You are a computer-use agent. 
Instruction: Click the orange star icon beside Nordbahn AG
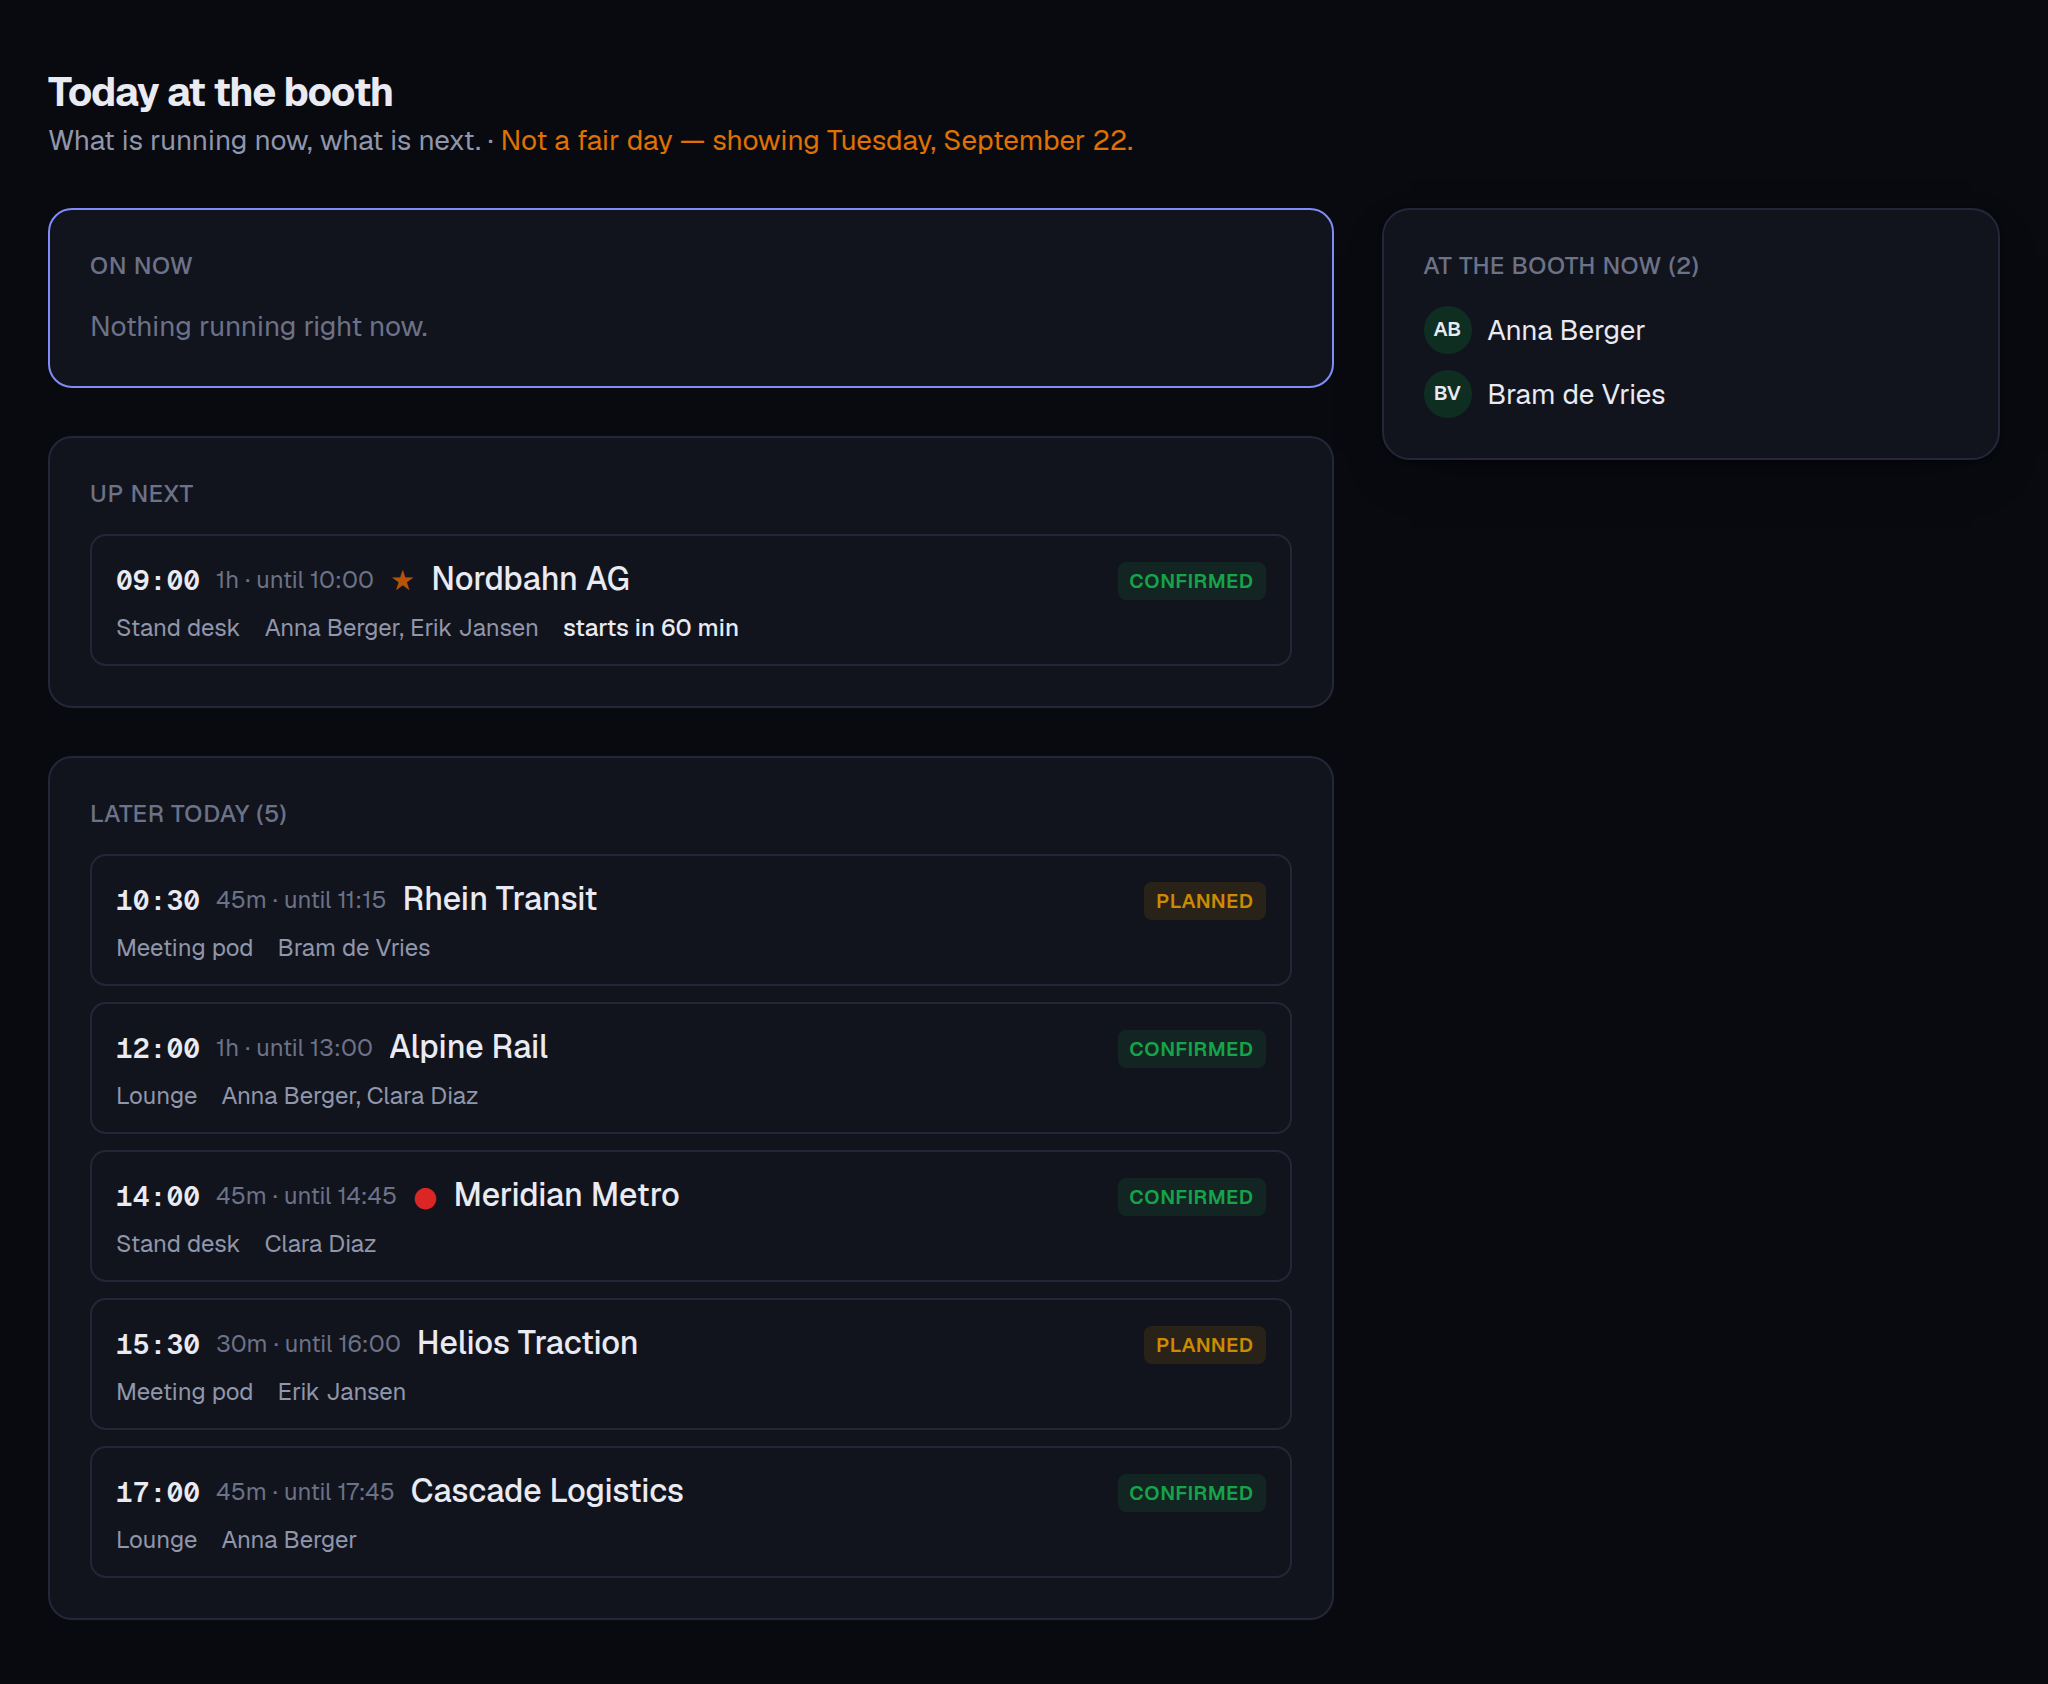(402, 580)
